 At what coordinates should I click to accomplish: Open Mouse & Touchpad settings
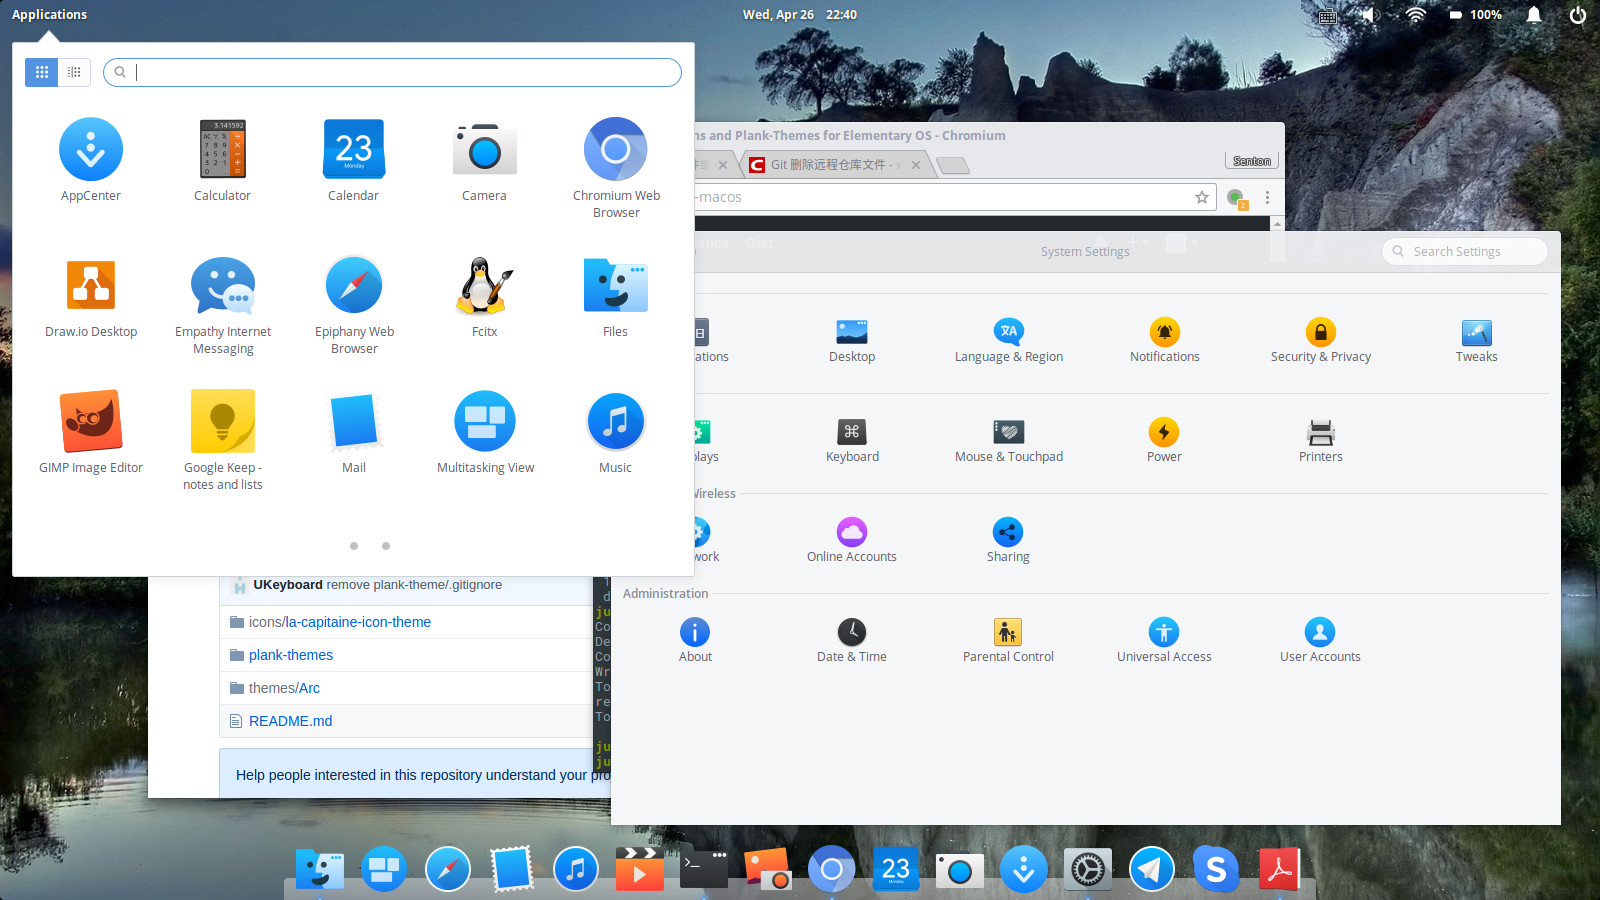(x=1008, y=441)
